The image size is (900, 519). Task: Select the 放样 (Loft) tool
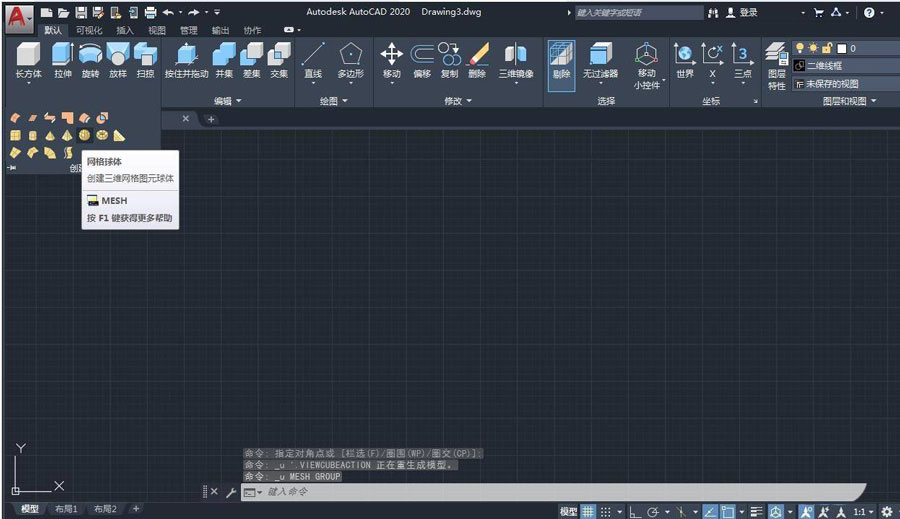pos(118,60)
